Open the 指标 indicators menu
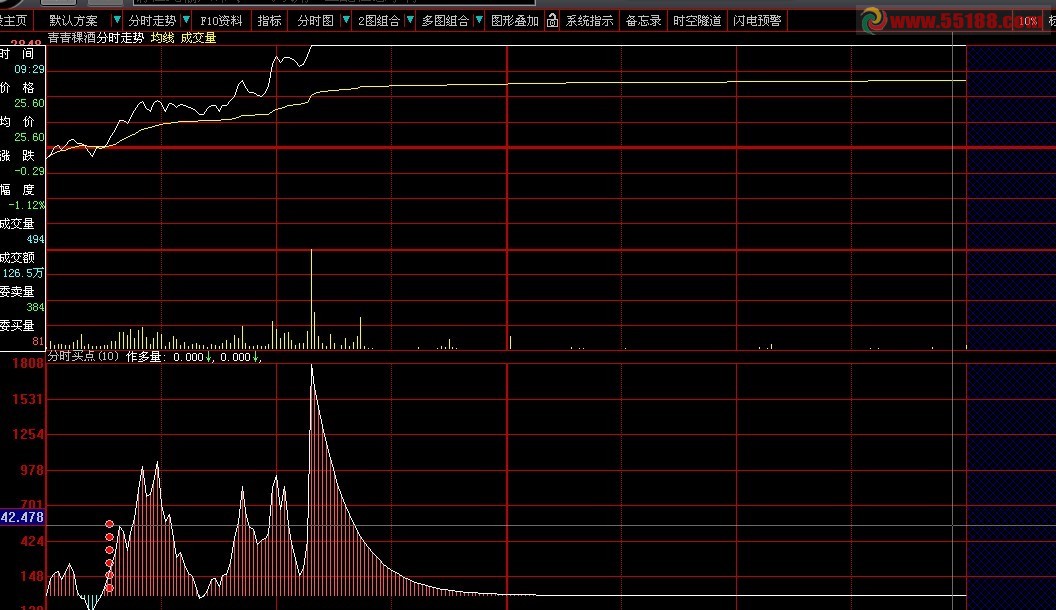1056x610 pixels. (x=269, y=21)
